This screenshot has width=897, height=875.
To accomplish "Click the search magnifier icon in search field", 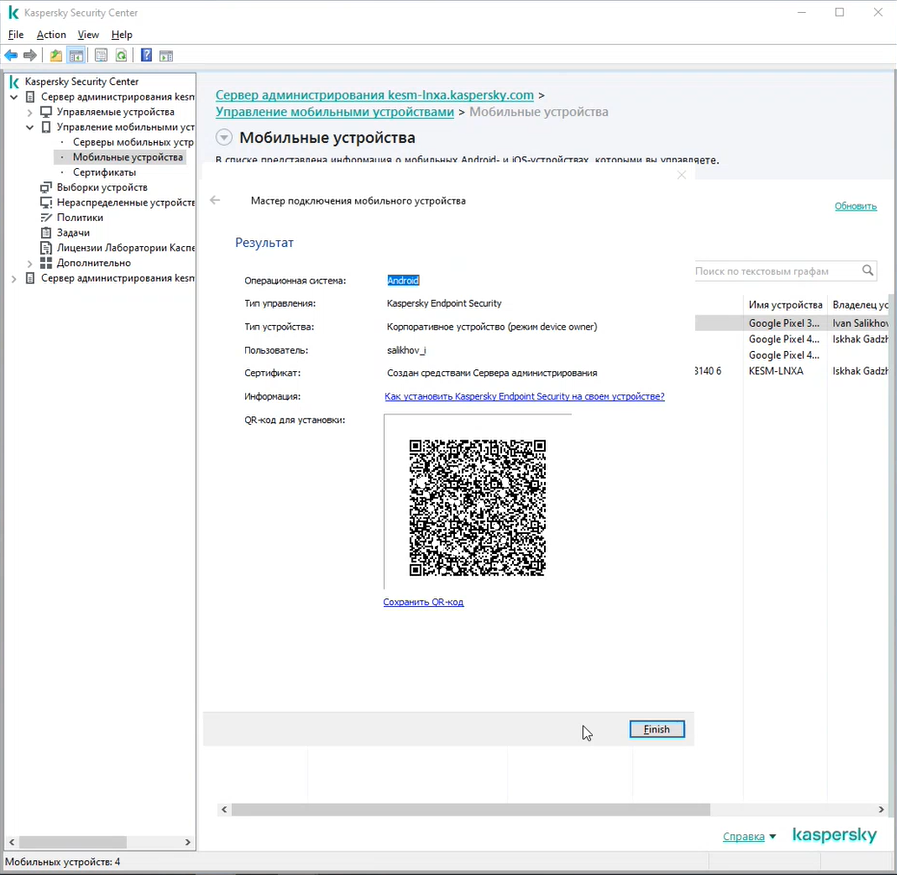I will point(868,270).
